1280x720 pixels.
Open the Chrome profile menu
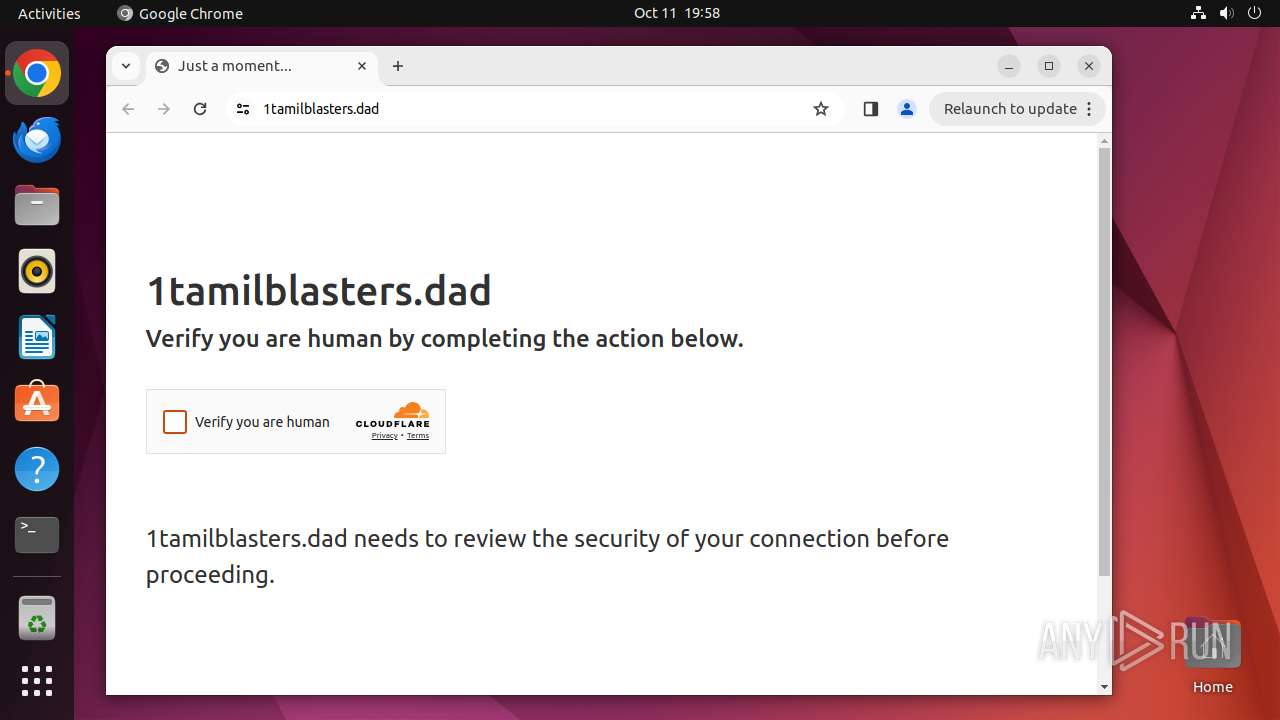tap(907, 109)
